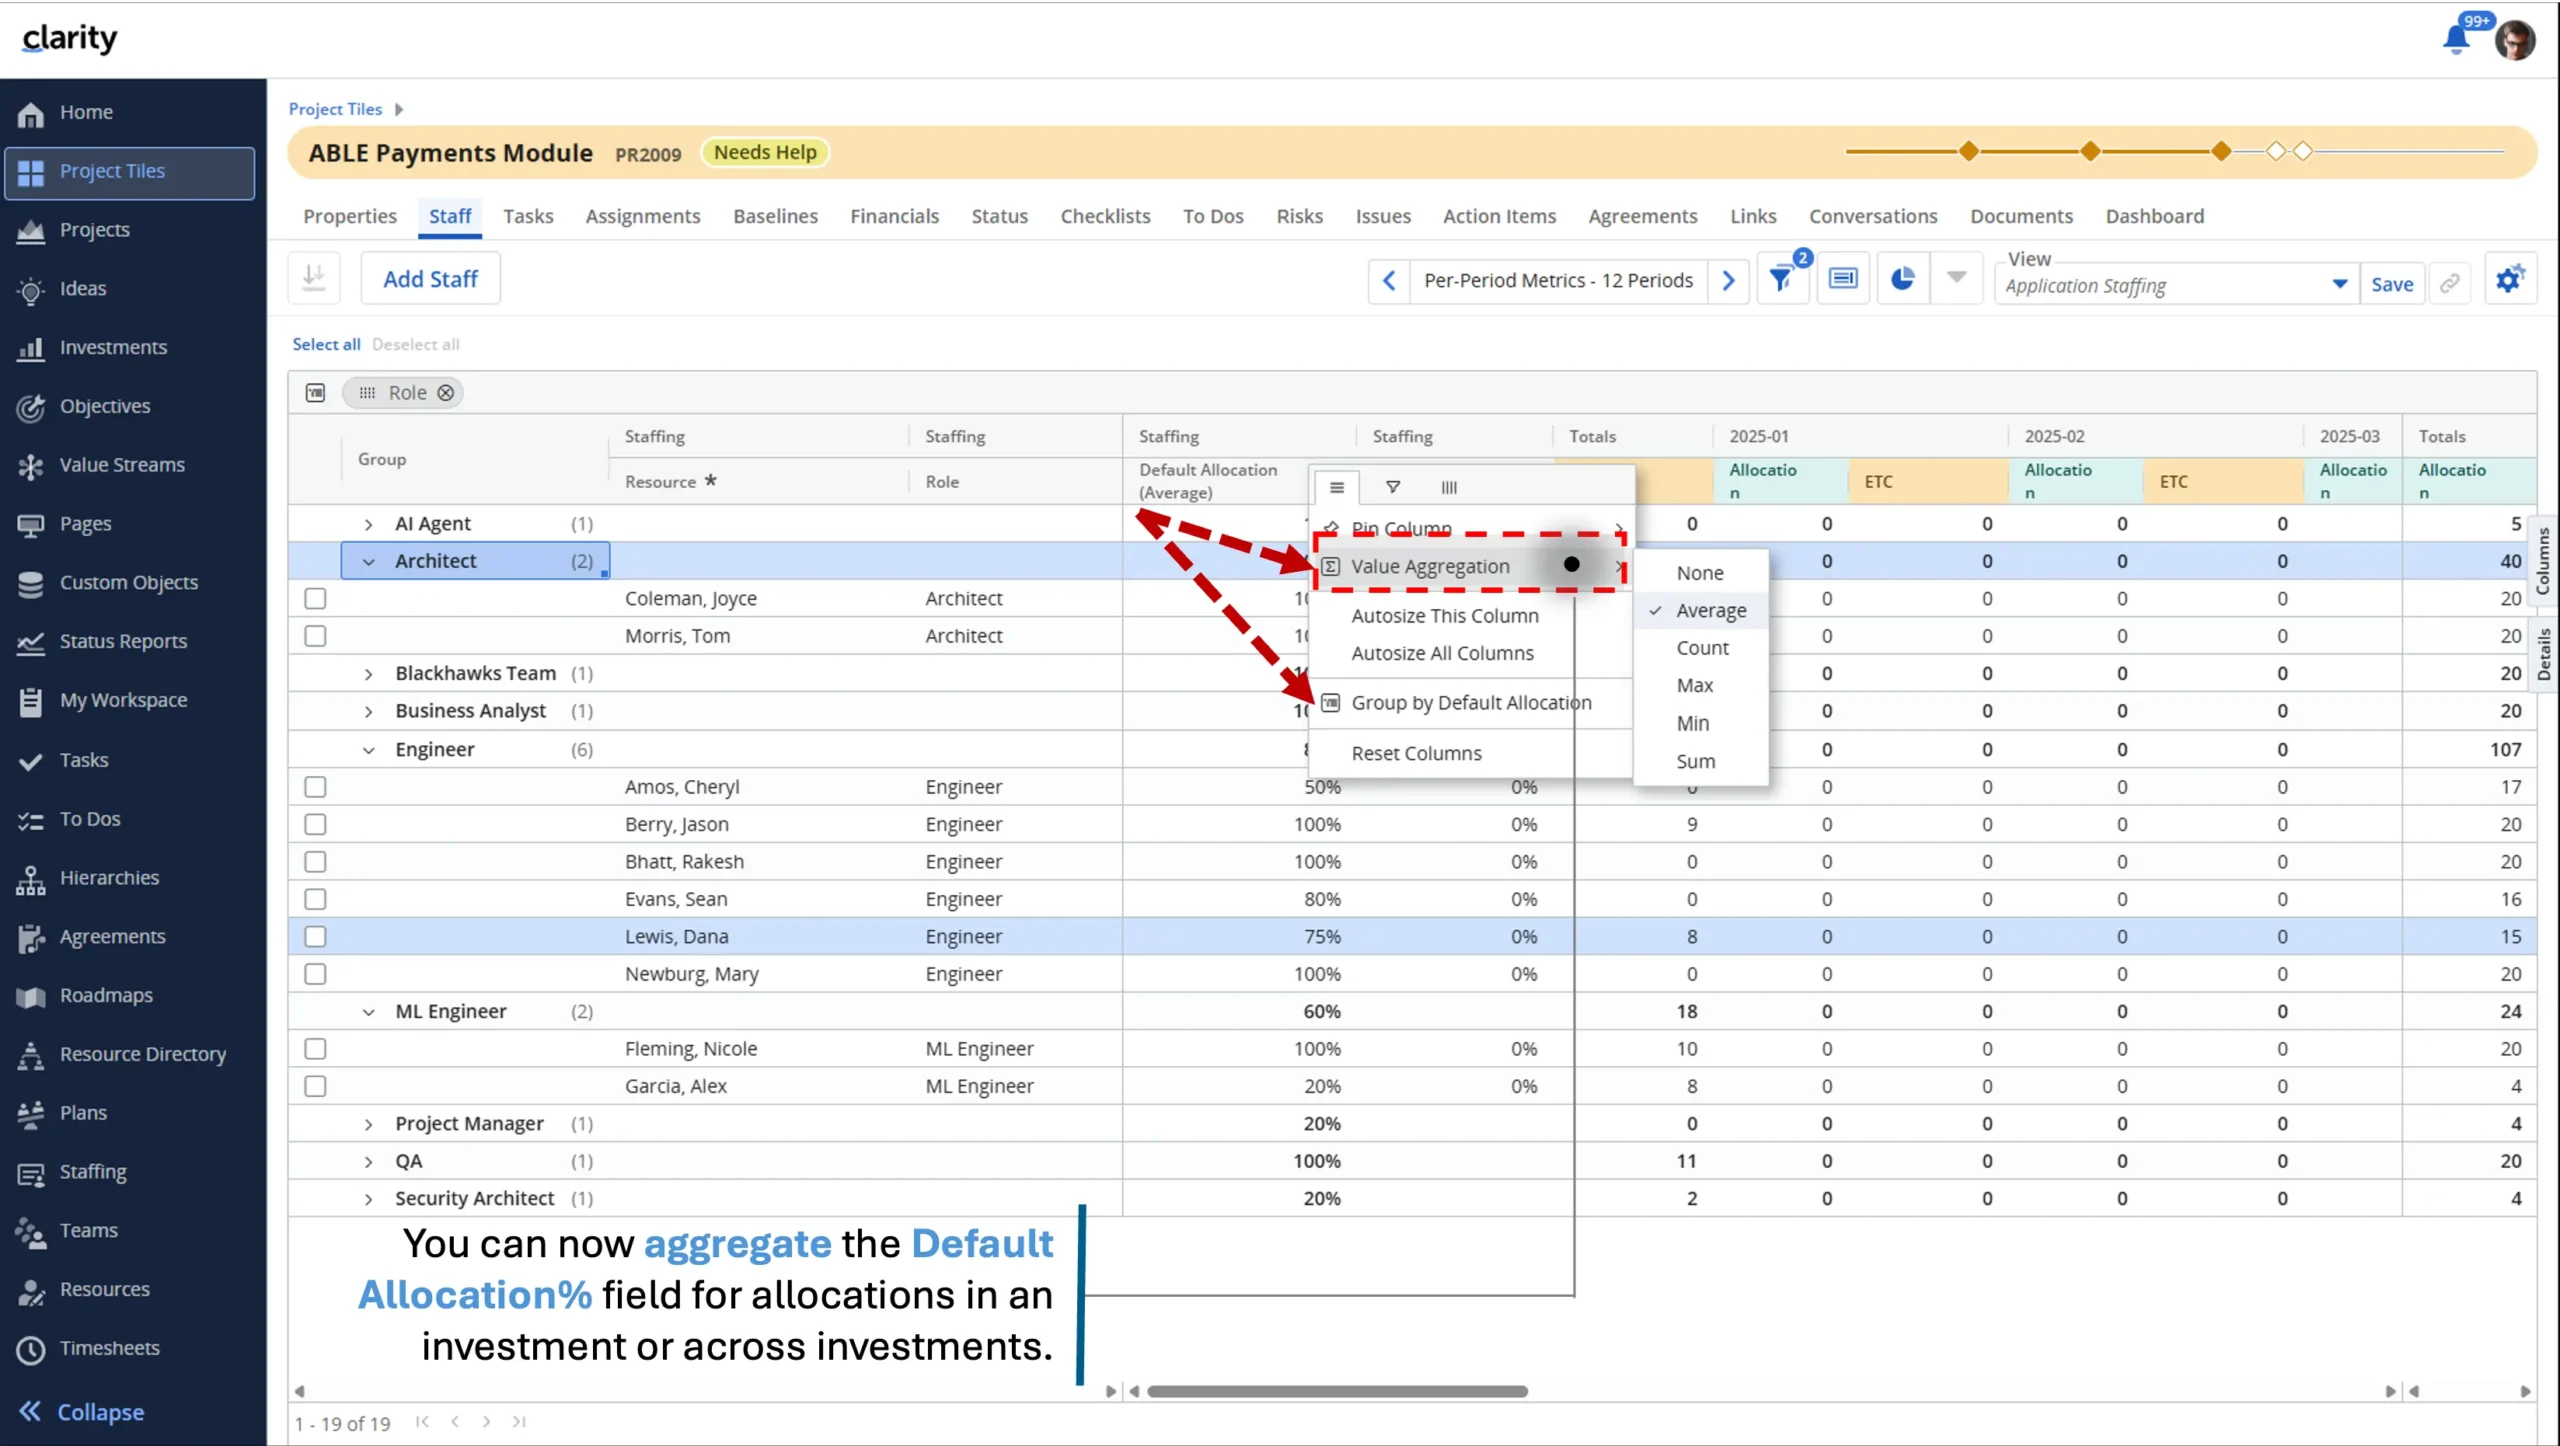Follow the Project Tiles breadcrumb link
Image resolution: width=2560 pixels, height=1446 pixels.
(335, 109)
